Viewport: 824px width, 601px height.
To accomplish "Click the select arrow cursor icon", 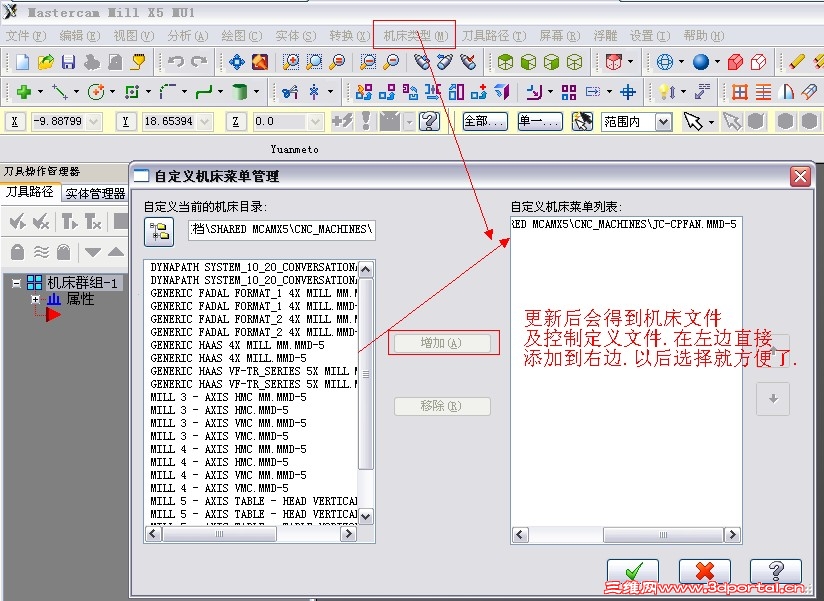I will (x=693, y=122).
